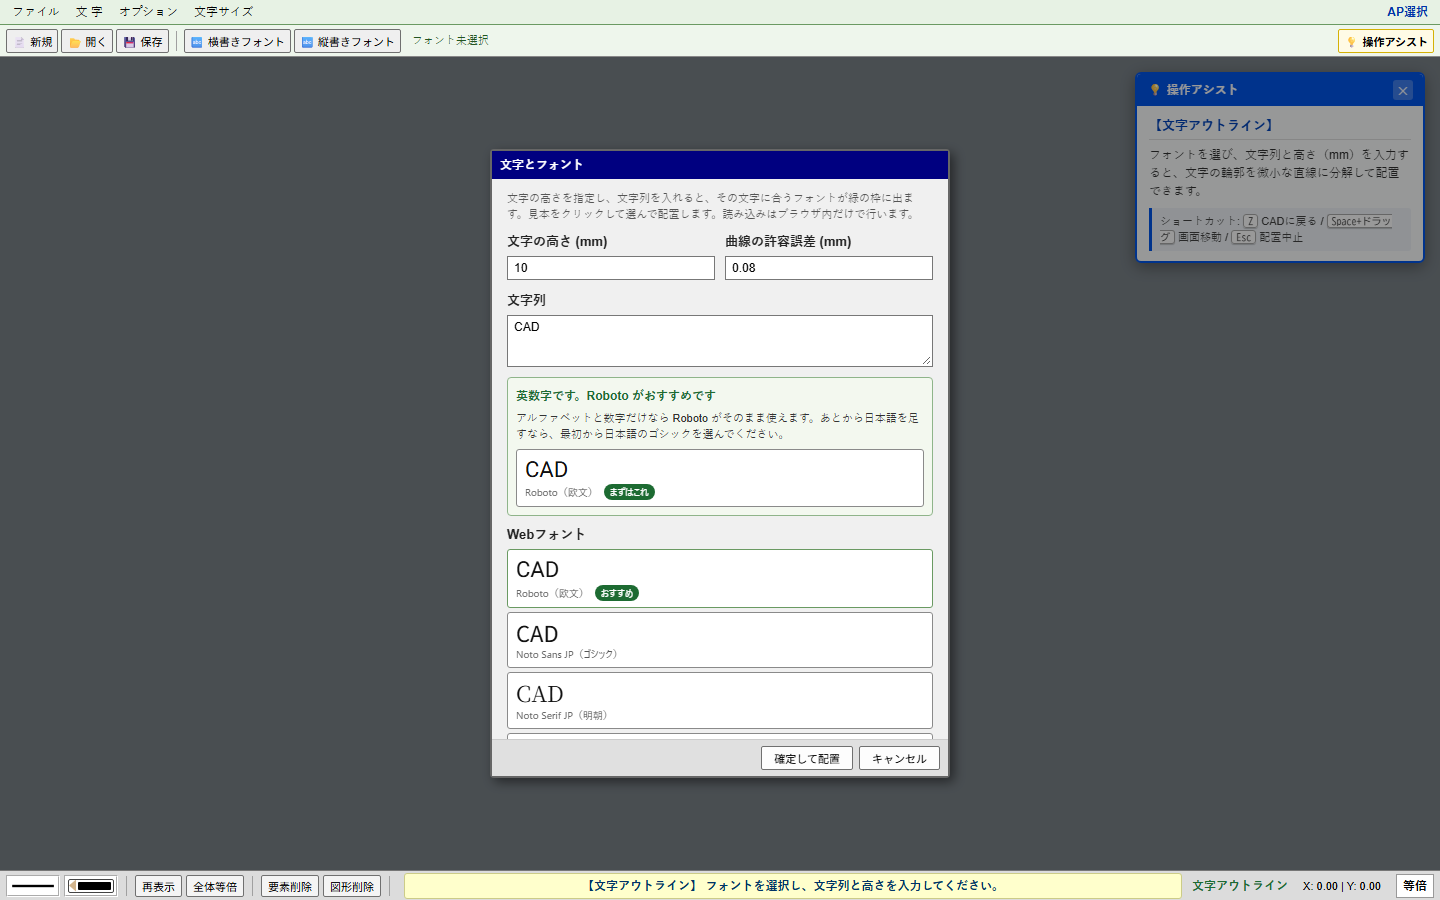Click the 要素削除 button
This screenshot has height=900, width=1440.
click(290, 886)
